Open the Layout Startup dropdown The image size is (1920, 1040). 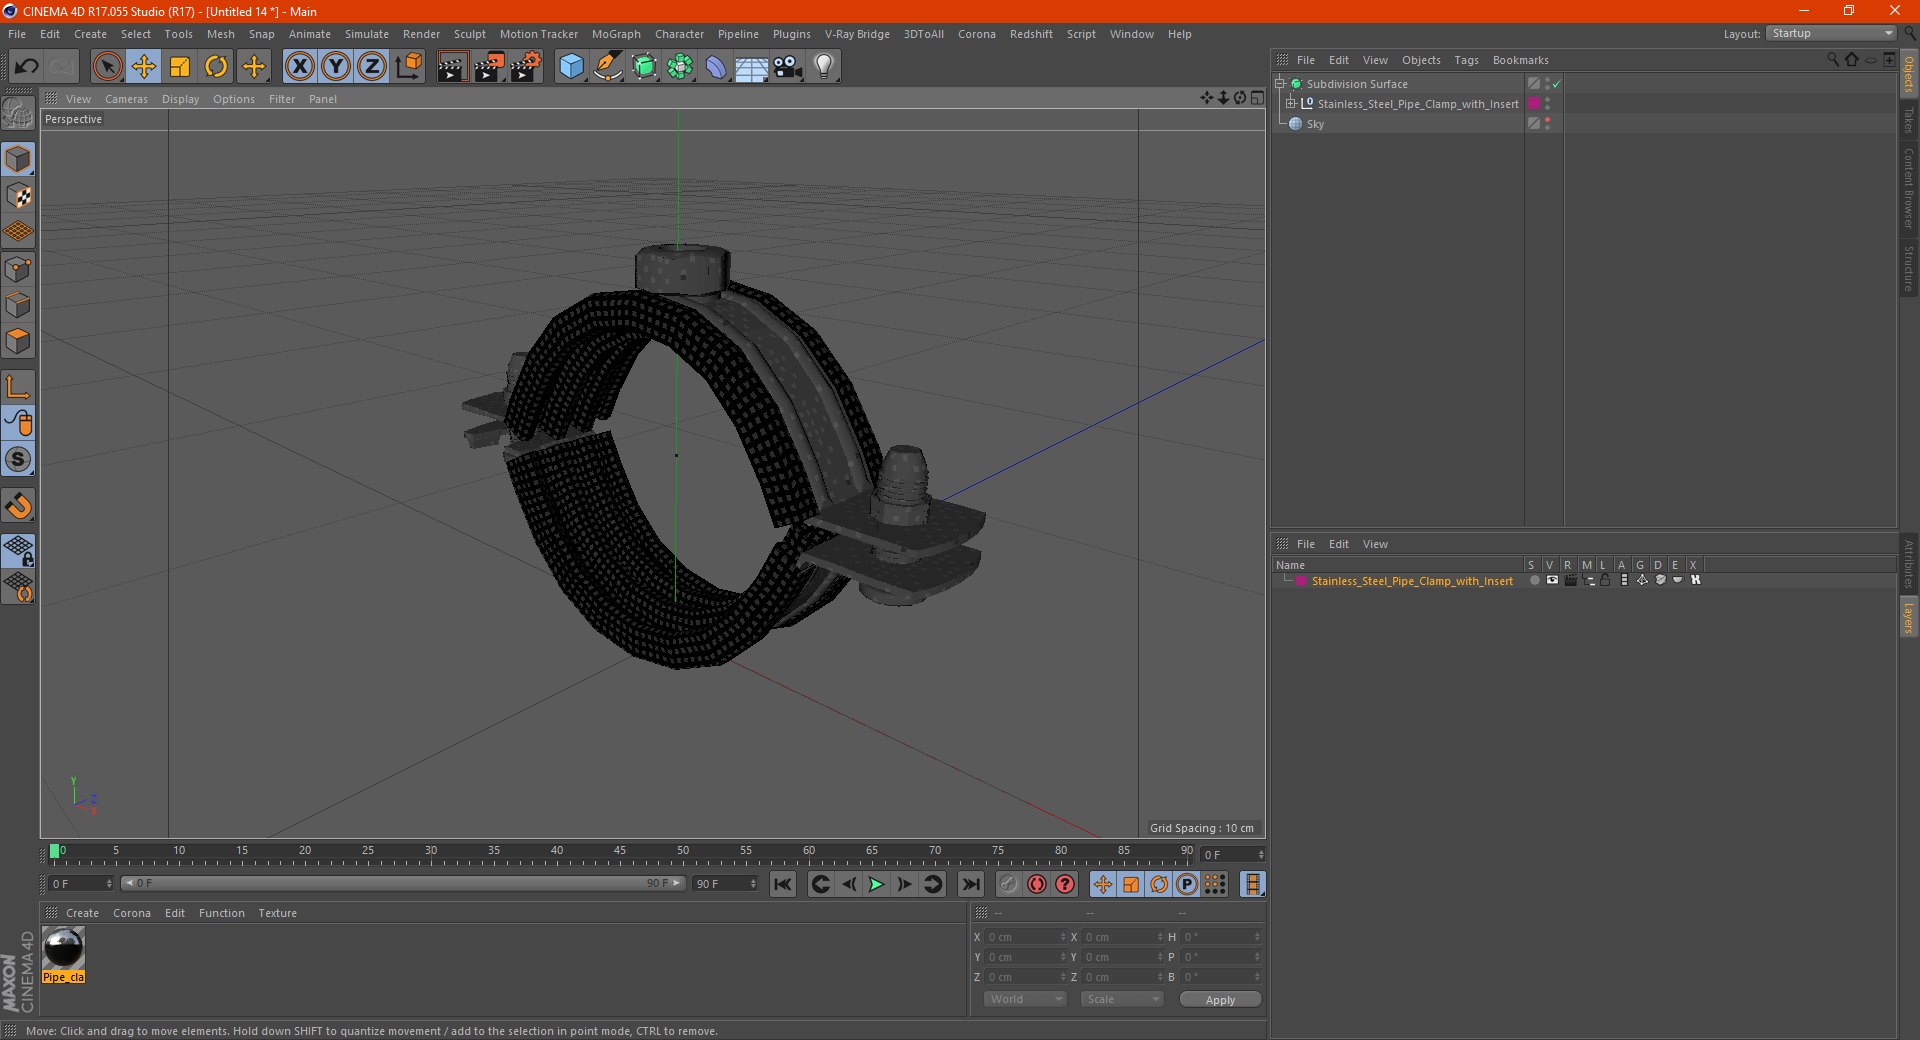[1831, 34]
